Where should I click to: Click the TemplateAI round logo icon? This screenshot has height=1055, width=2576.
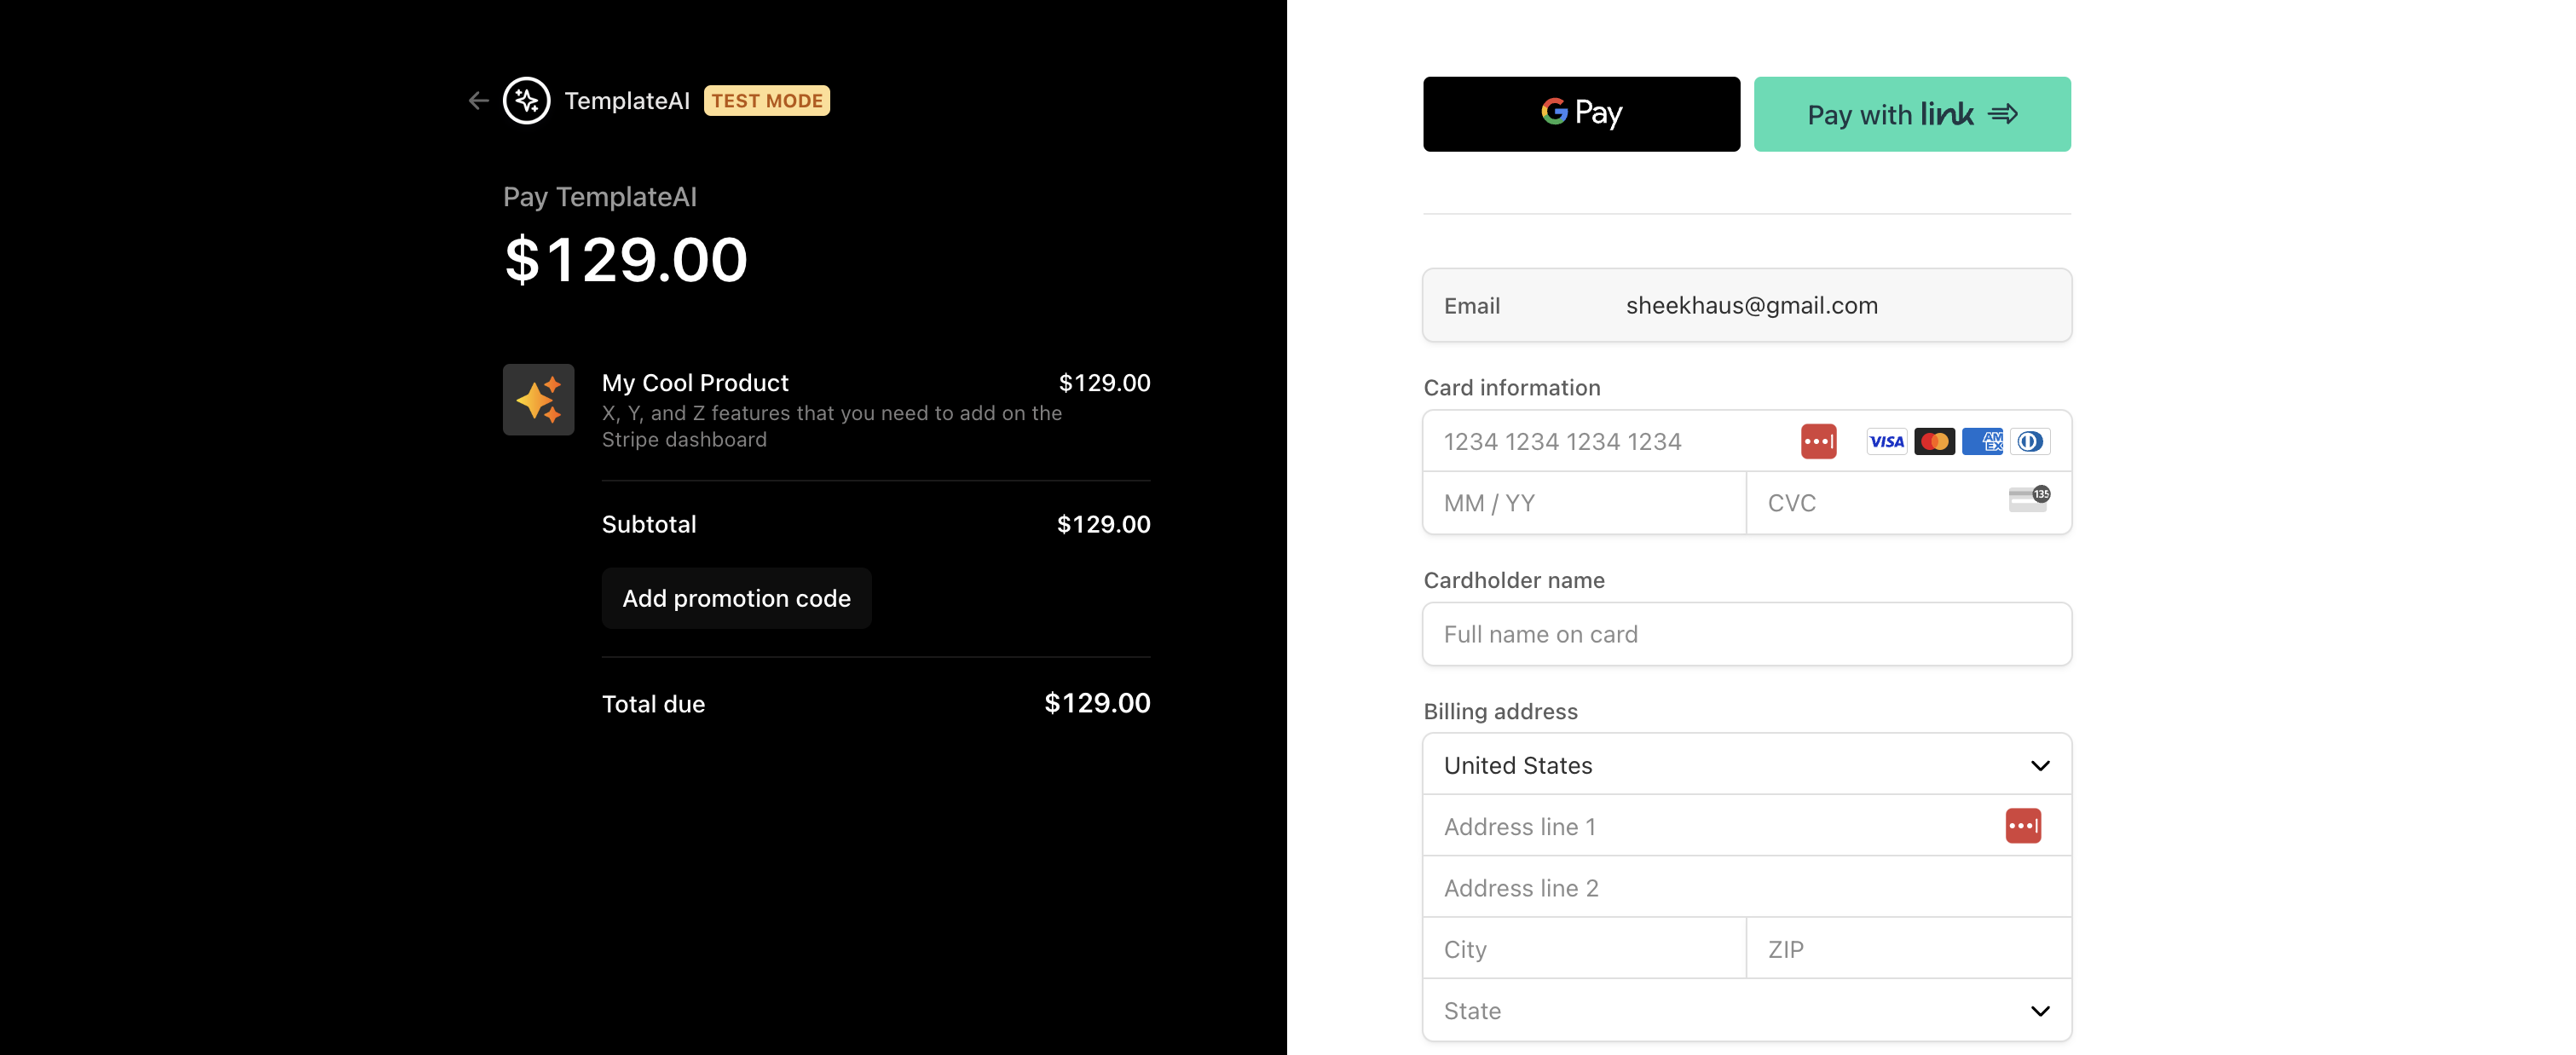click(x=526, y=100)
